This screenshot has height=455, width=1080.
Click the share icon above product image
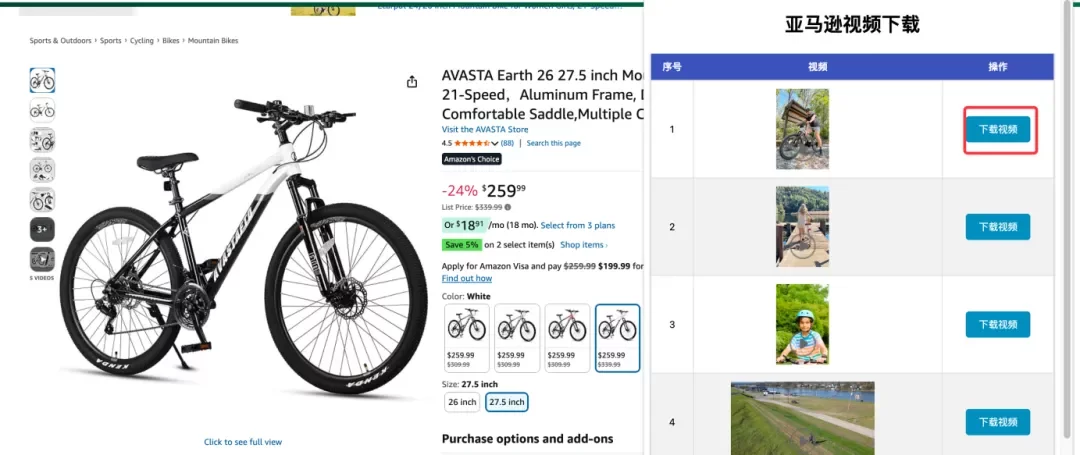tap(412, 82)
